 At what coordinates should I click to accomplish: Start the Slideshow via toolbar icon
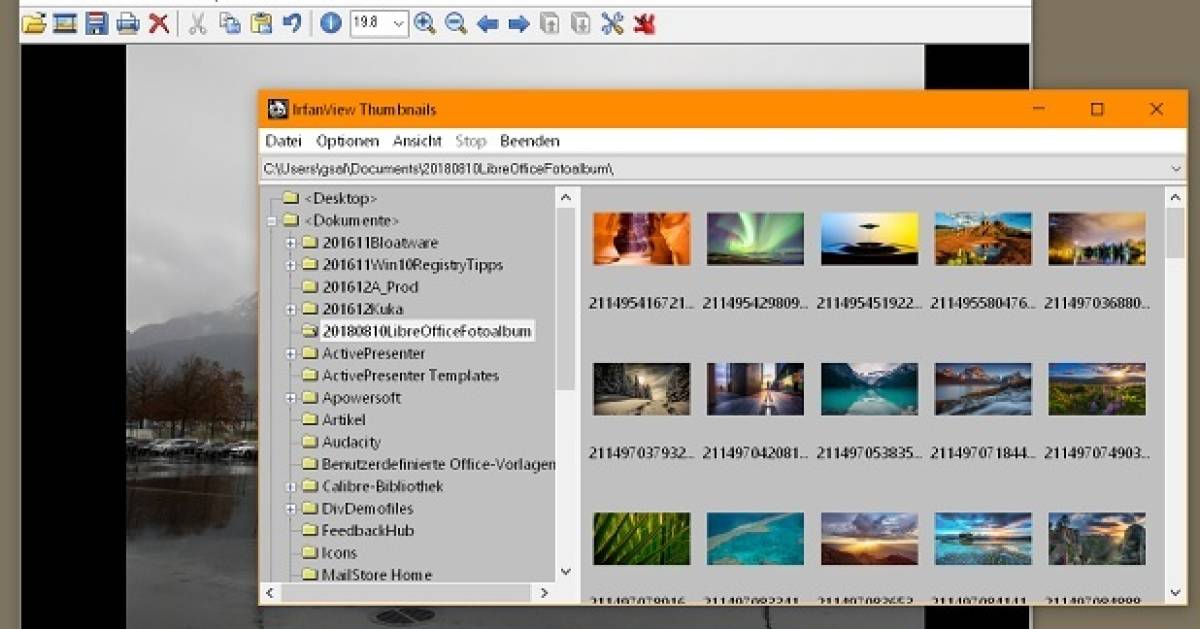[65, 23]
